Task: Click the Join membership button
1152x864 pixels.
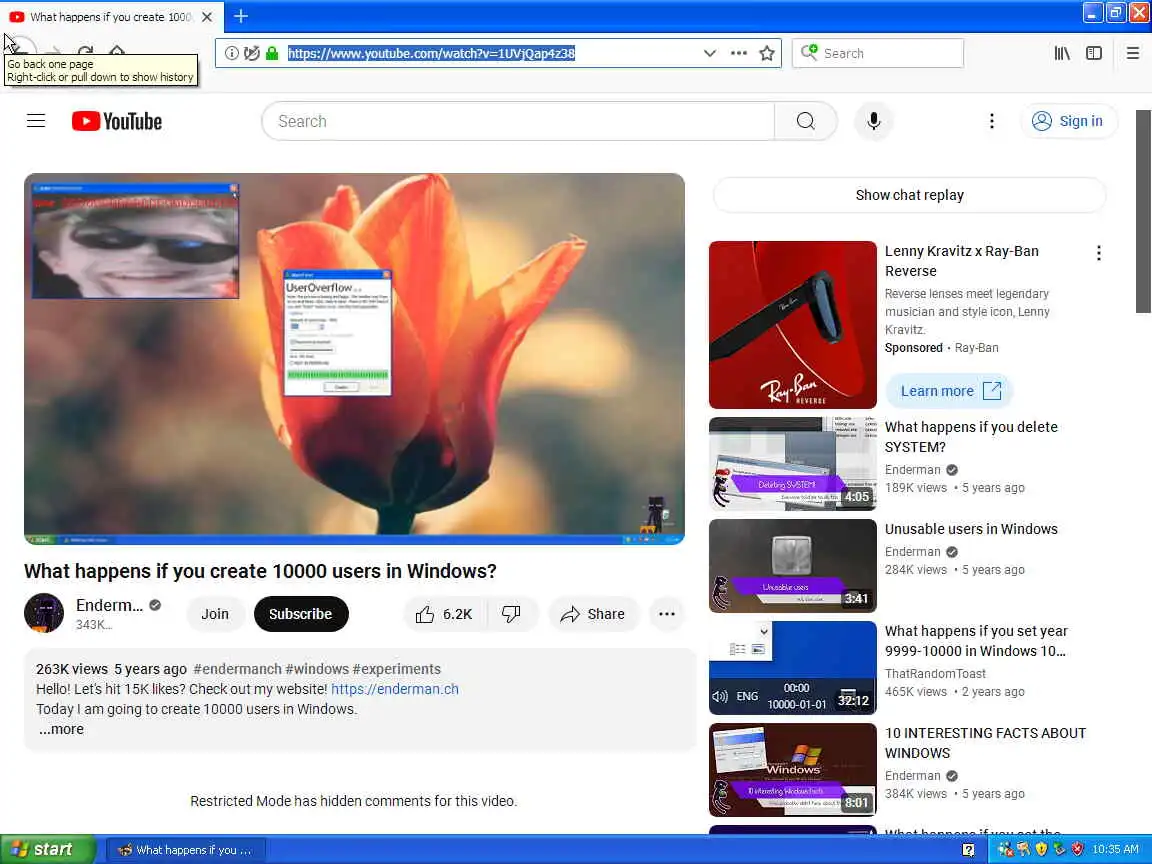Action: tap(215, 614)
